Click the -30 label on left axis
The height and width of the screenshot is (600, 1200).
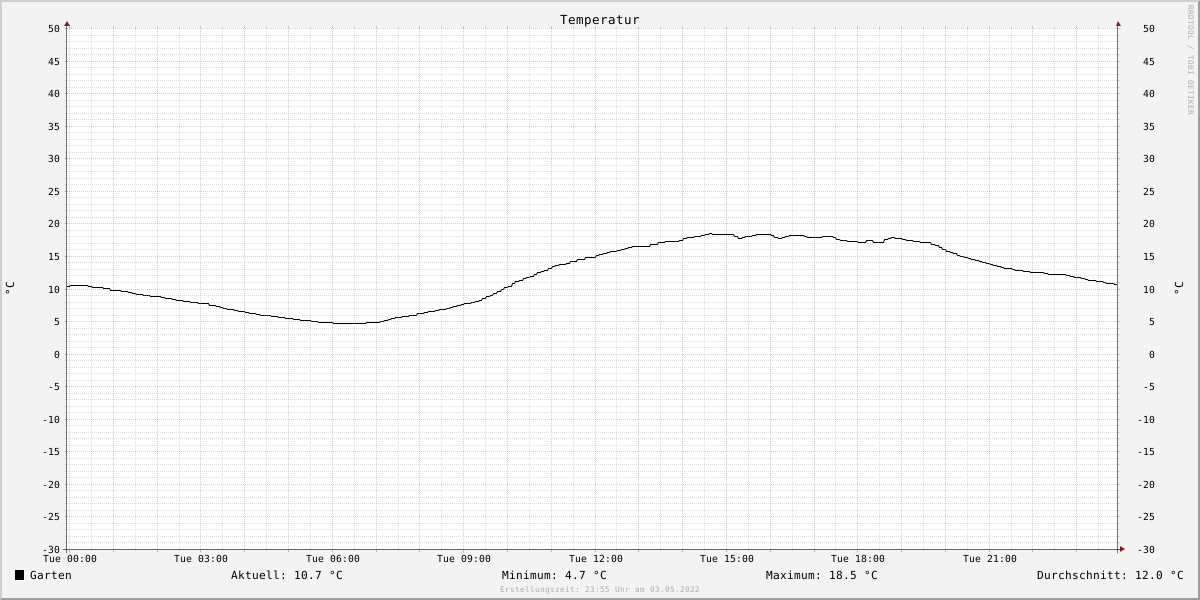51,549
